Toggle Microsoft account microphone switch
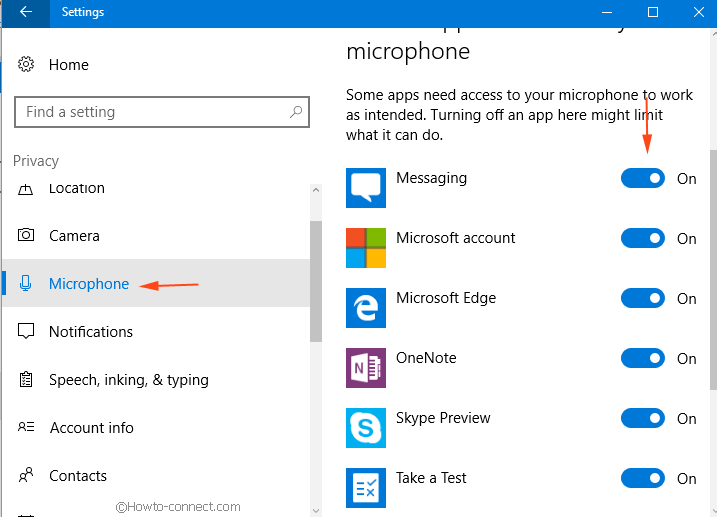The width and height of the screenshot is (717, 517). 642,238
